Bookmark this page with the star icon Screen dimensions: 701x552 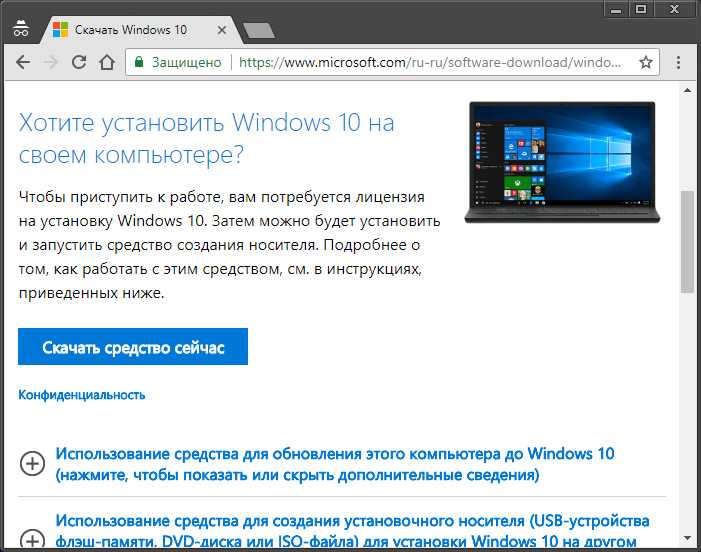(x=646, y=62)
